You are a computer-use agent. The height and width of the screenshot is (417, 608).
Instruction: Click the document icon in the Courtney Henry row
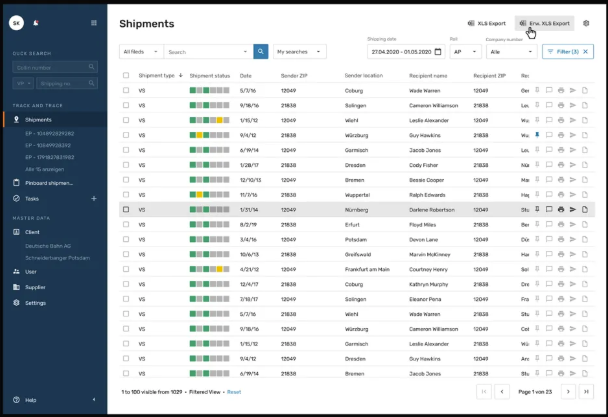pos(585,269)
